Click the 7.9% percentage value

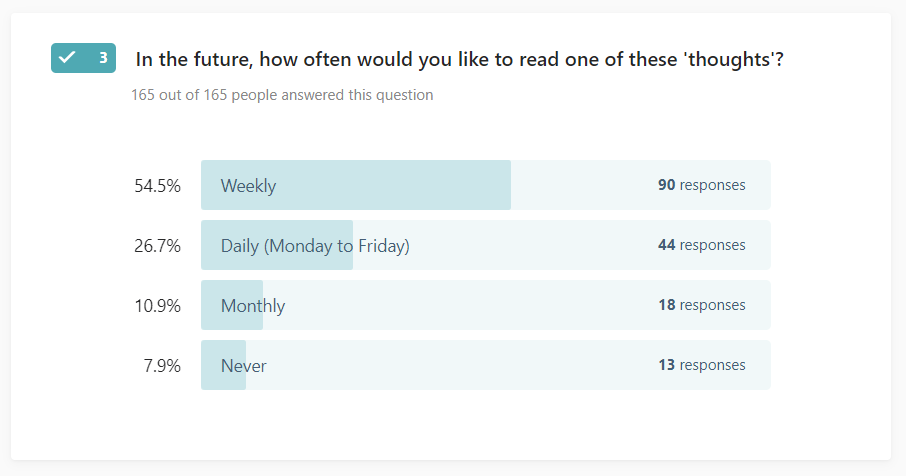(x=162, y=366)
